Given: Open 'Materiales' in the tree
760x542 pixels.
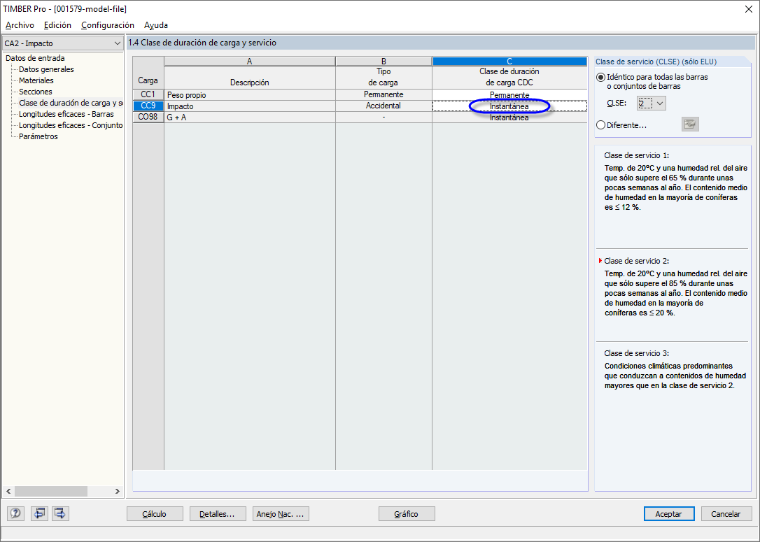Looking at the screenshot, I should point(36,80).
